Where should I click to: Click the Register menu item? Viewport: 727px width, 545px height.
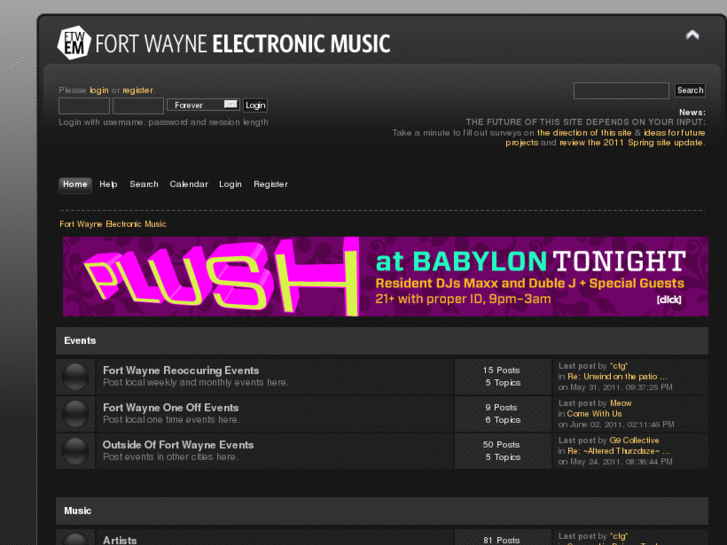270,184
